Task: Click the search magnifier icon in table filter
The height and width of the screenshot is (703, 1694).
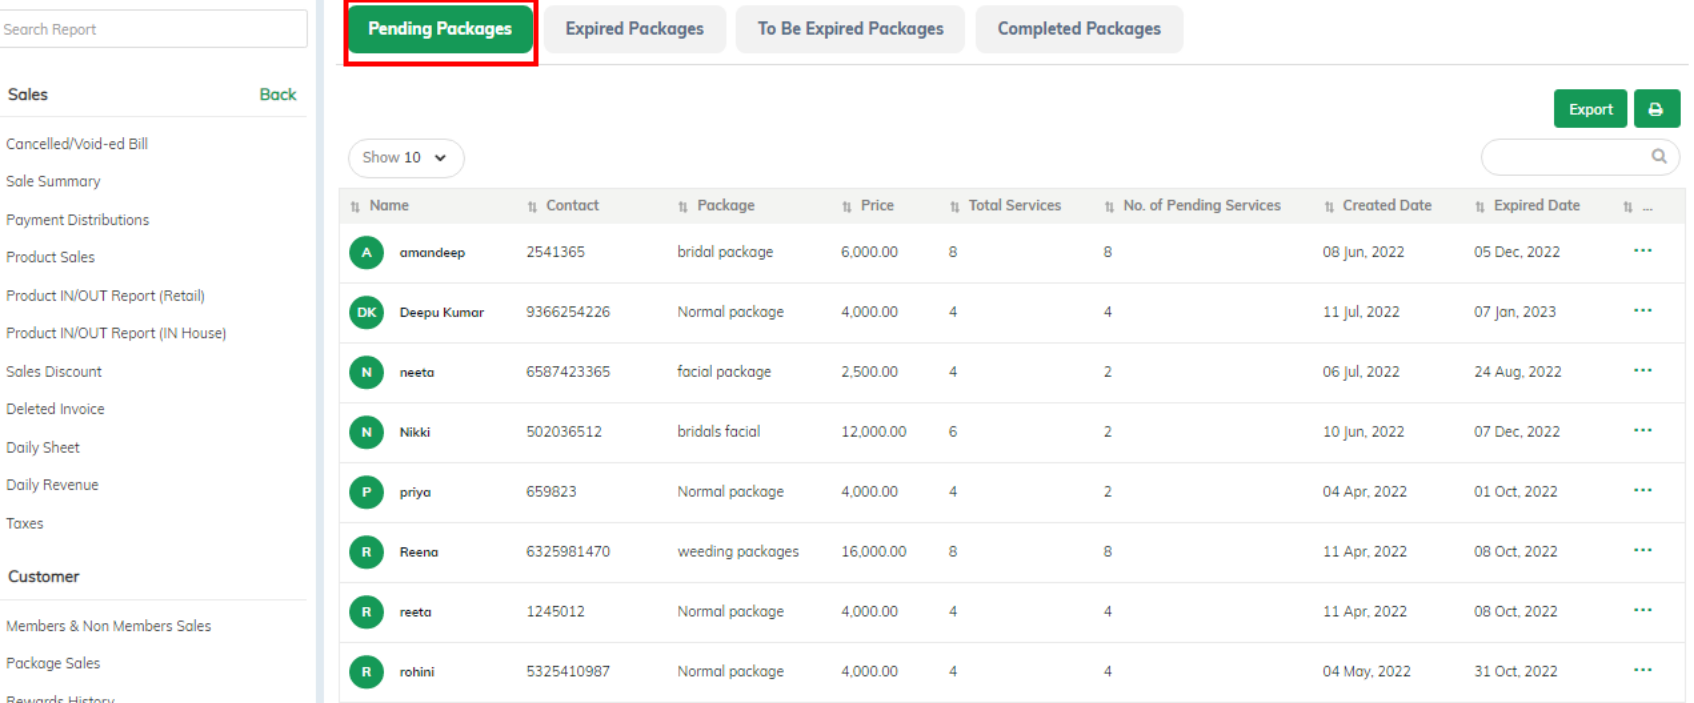Action: [x=1659, y=156]
